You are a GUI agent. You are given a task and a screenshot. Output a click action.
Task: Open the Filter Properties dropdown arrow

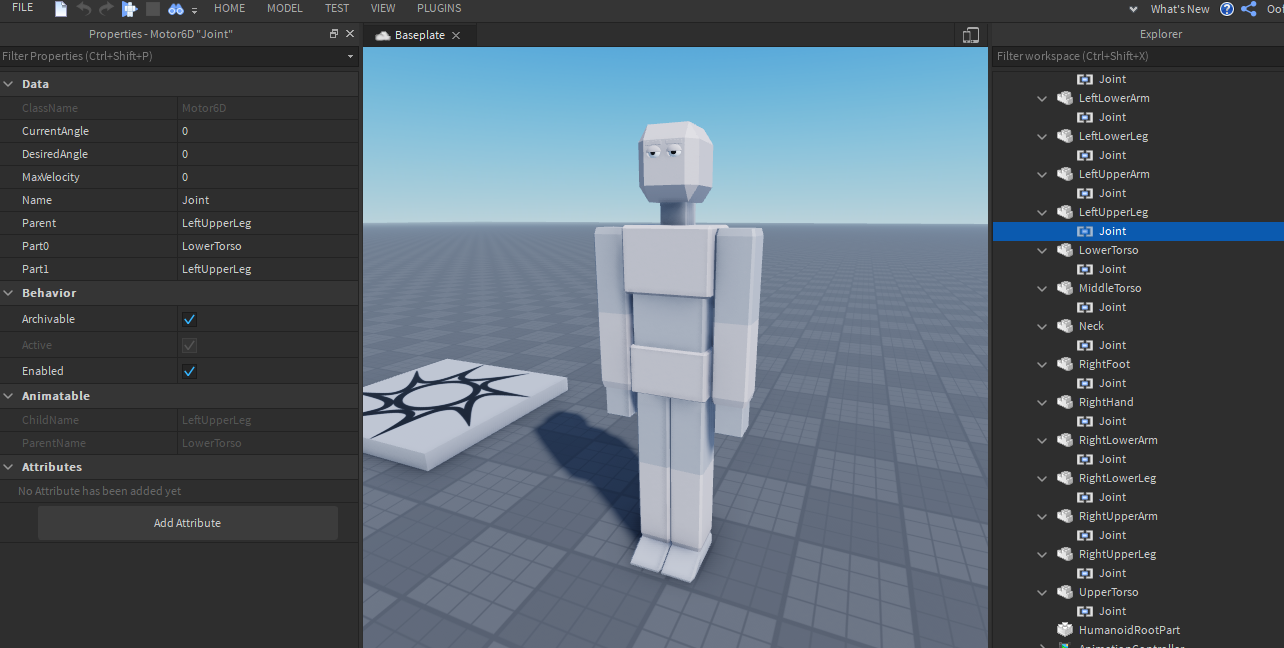coord(349,56)
